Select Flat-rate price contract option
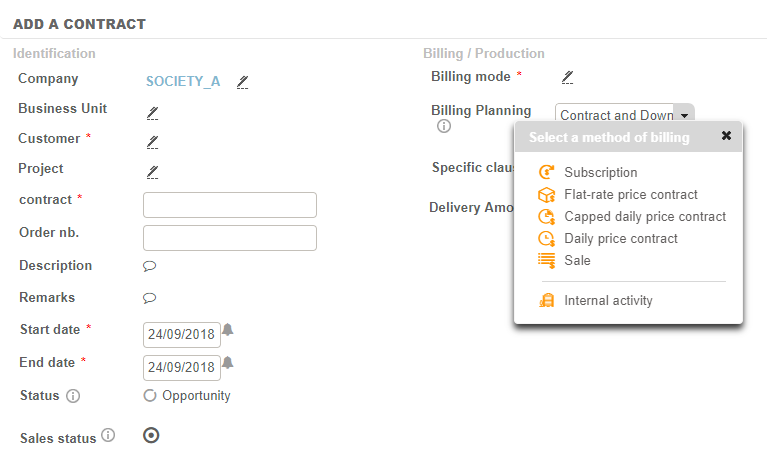The width and height of the screenshot is (767, 460). [x=630, y=195]
